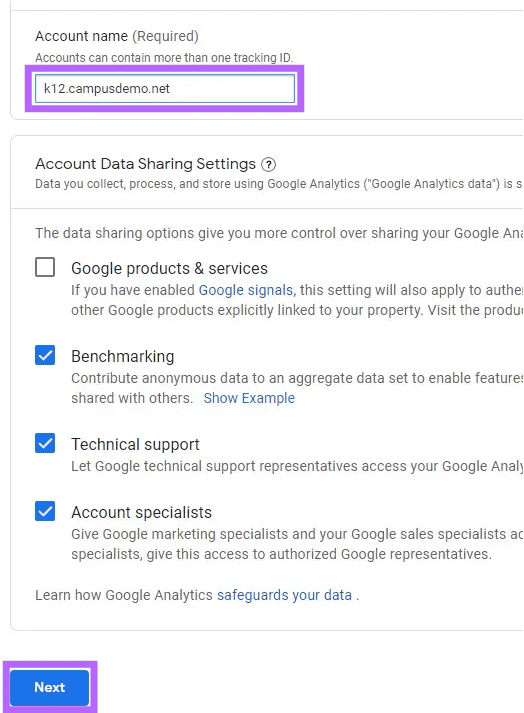Open help icon beside Account Data Sharing Settings
The width and height of the screenshot is (524, 713).
(268, 164)
